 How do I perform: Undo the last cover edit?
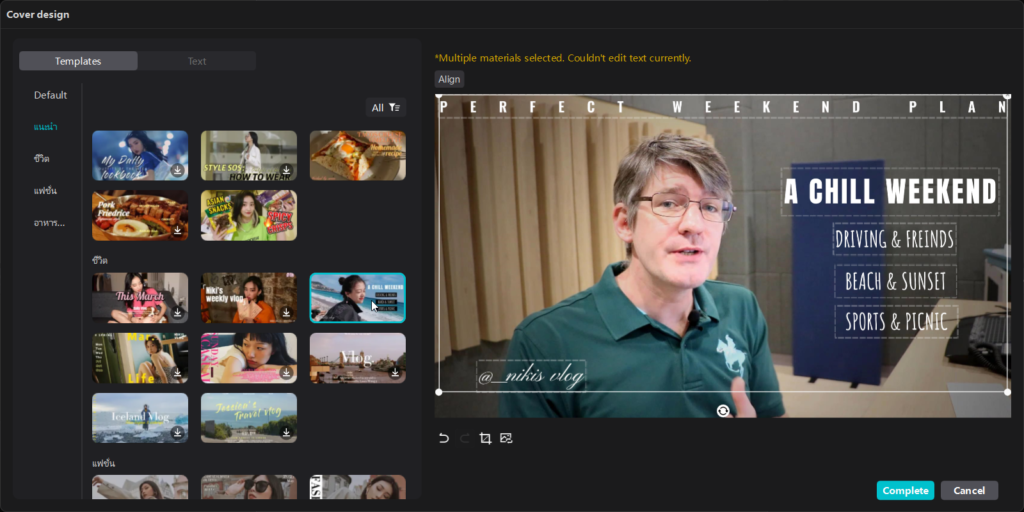point(444,438)
